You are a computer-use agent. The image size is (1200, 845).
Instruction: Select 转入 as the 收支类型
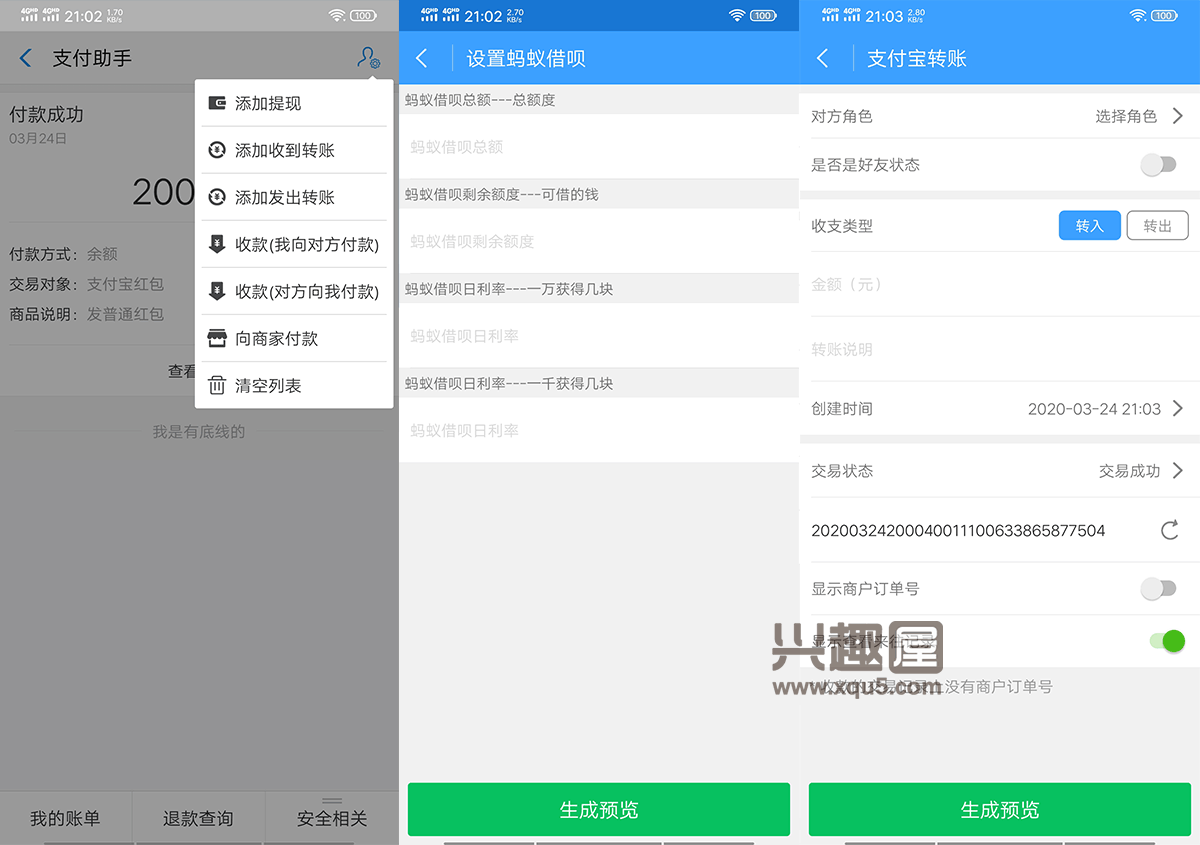(x=1090, y=226)
